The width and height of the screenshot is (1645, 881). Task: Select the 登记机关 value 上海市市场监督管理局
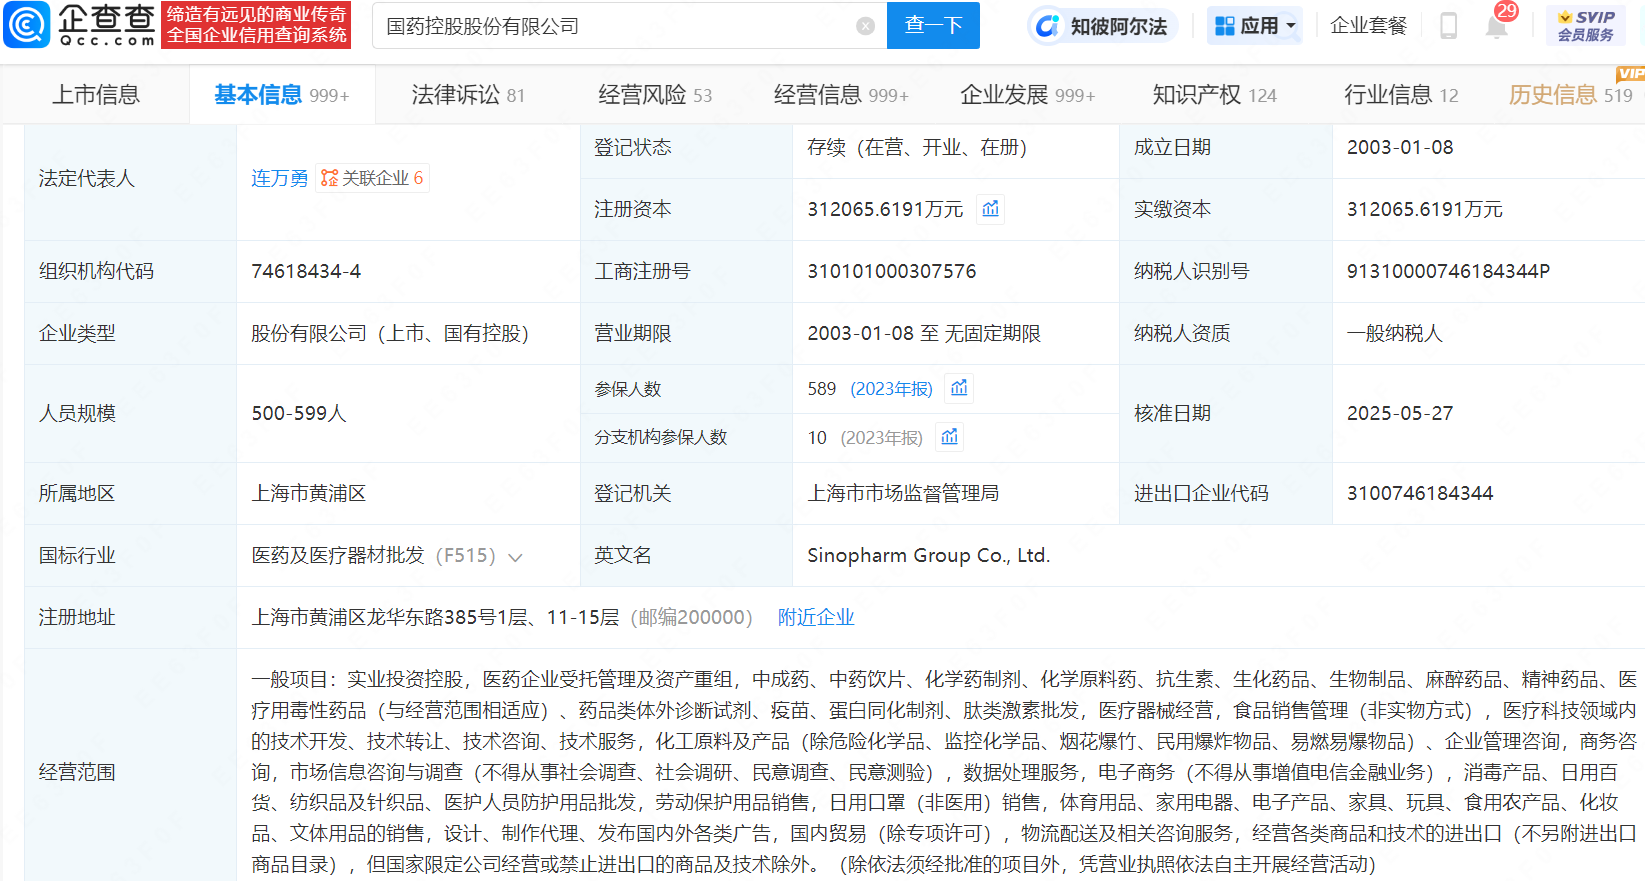(903, 493)
